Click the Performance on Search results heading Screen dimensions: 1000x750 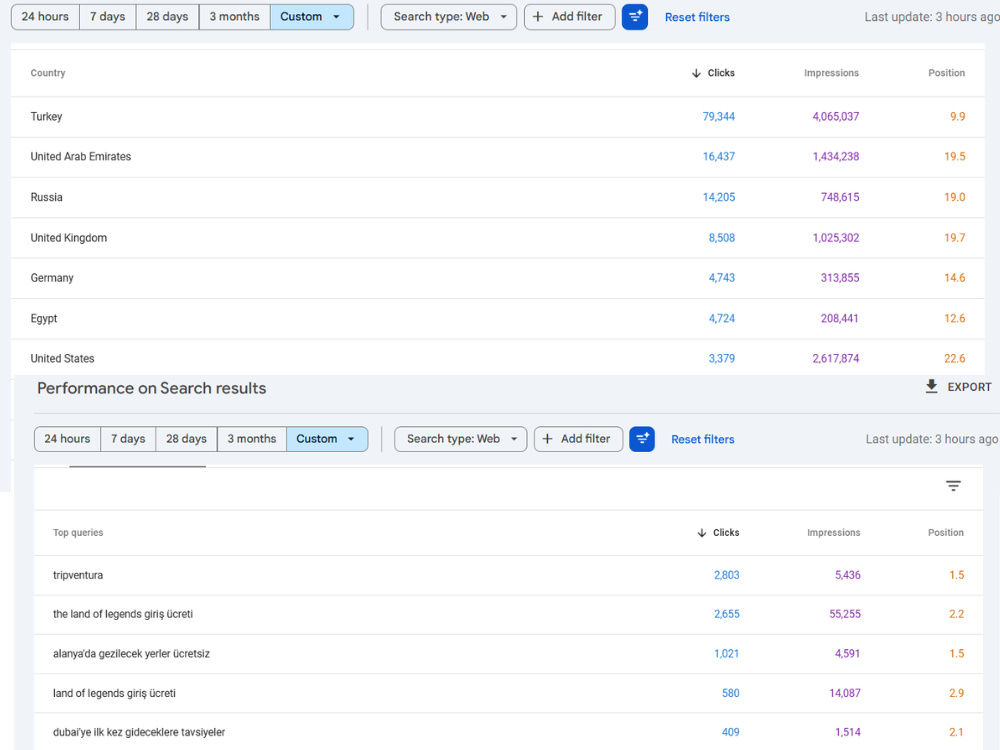coord(151,388)
